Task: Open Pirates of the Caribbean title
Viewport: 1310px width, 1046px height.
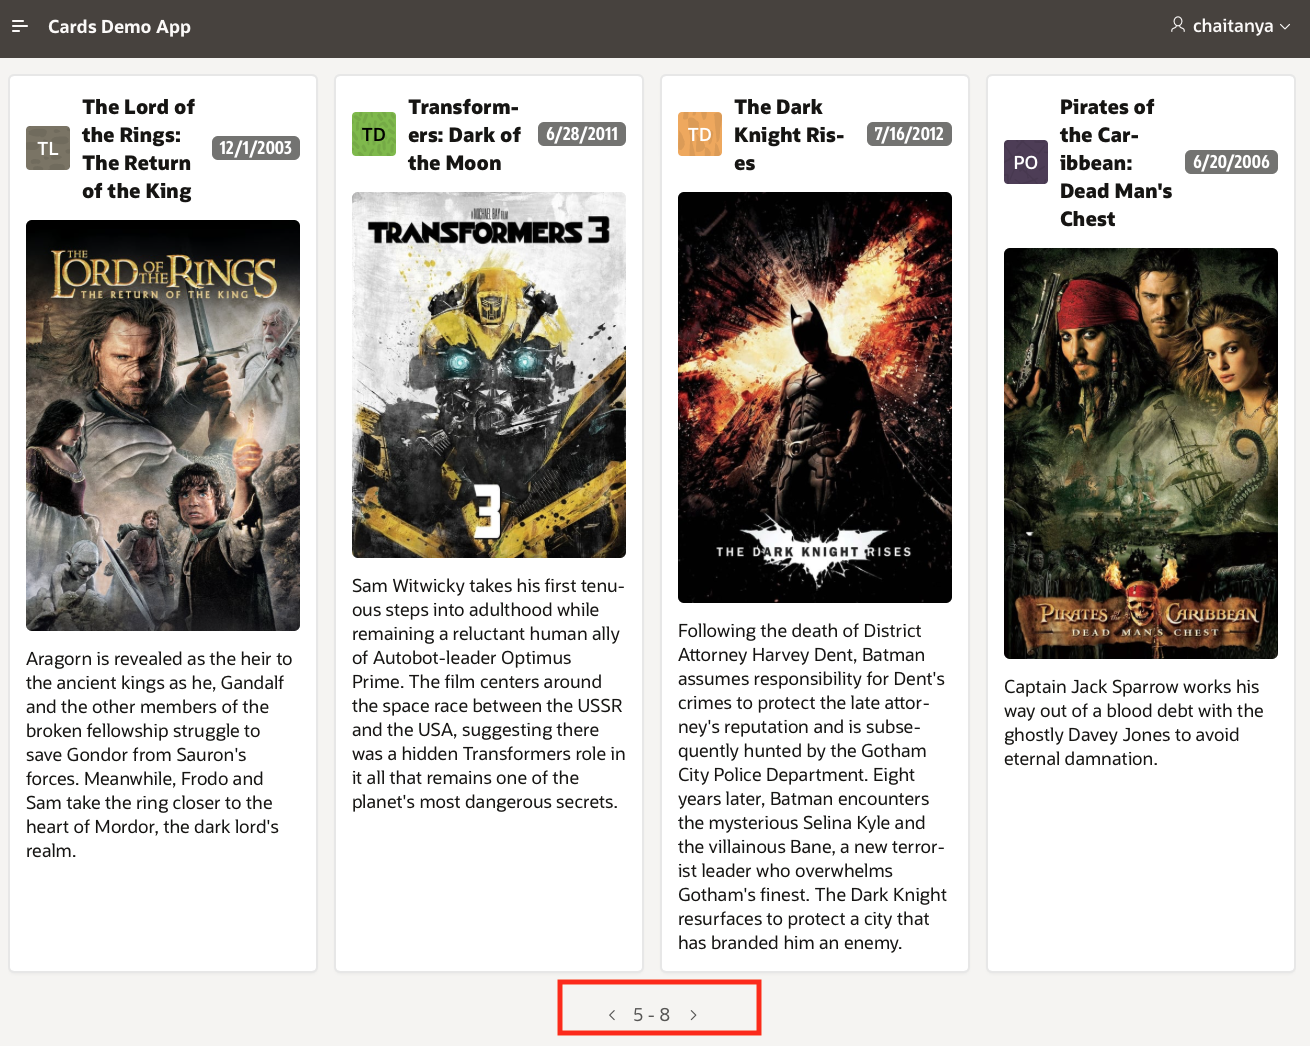Action: (1117, 163)
